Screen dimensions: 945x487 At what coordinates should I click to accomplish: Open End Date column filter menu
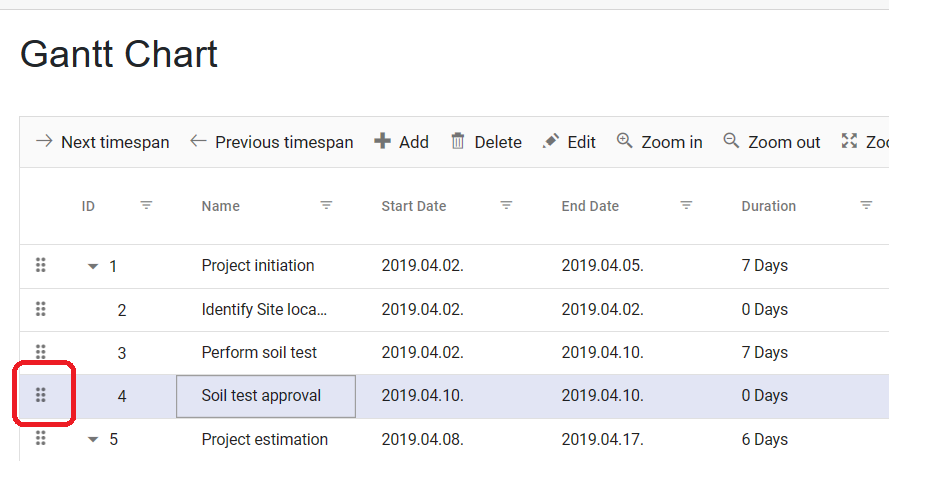tap(686, 205)
